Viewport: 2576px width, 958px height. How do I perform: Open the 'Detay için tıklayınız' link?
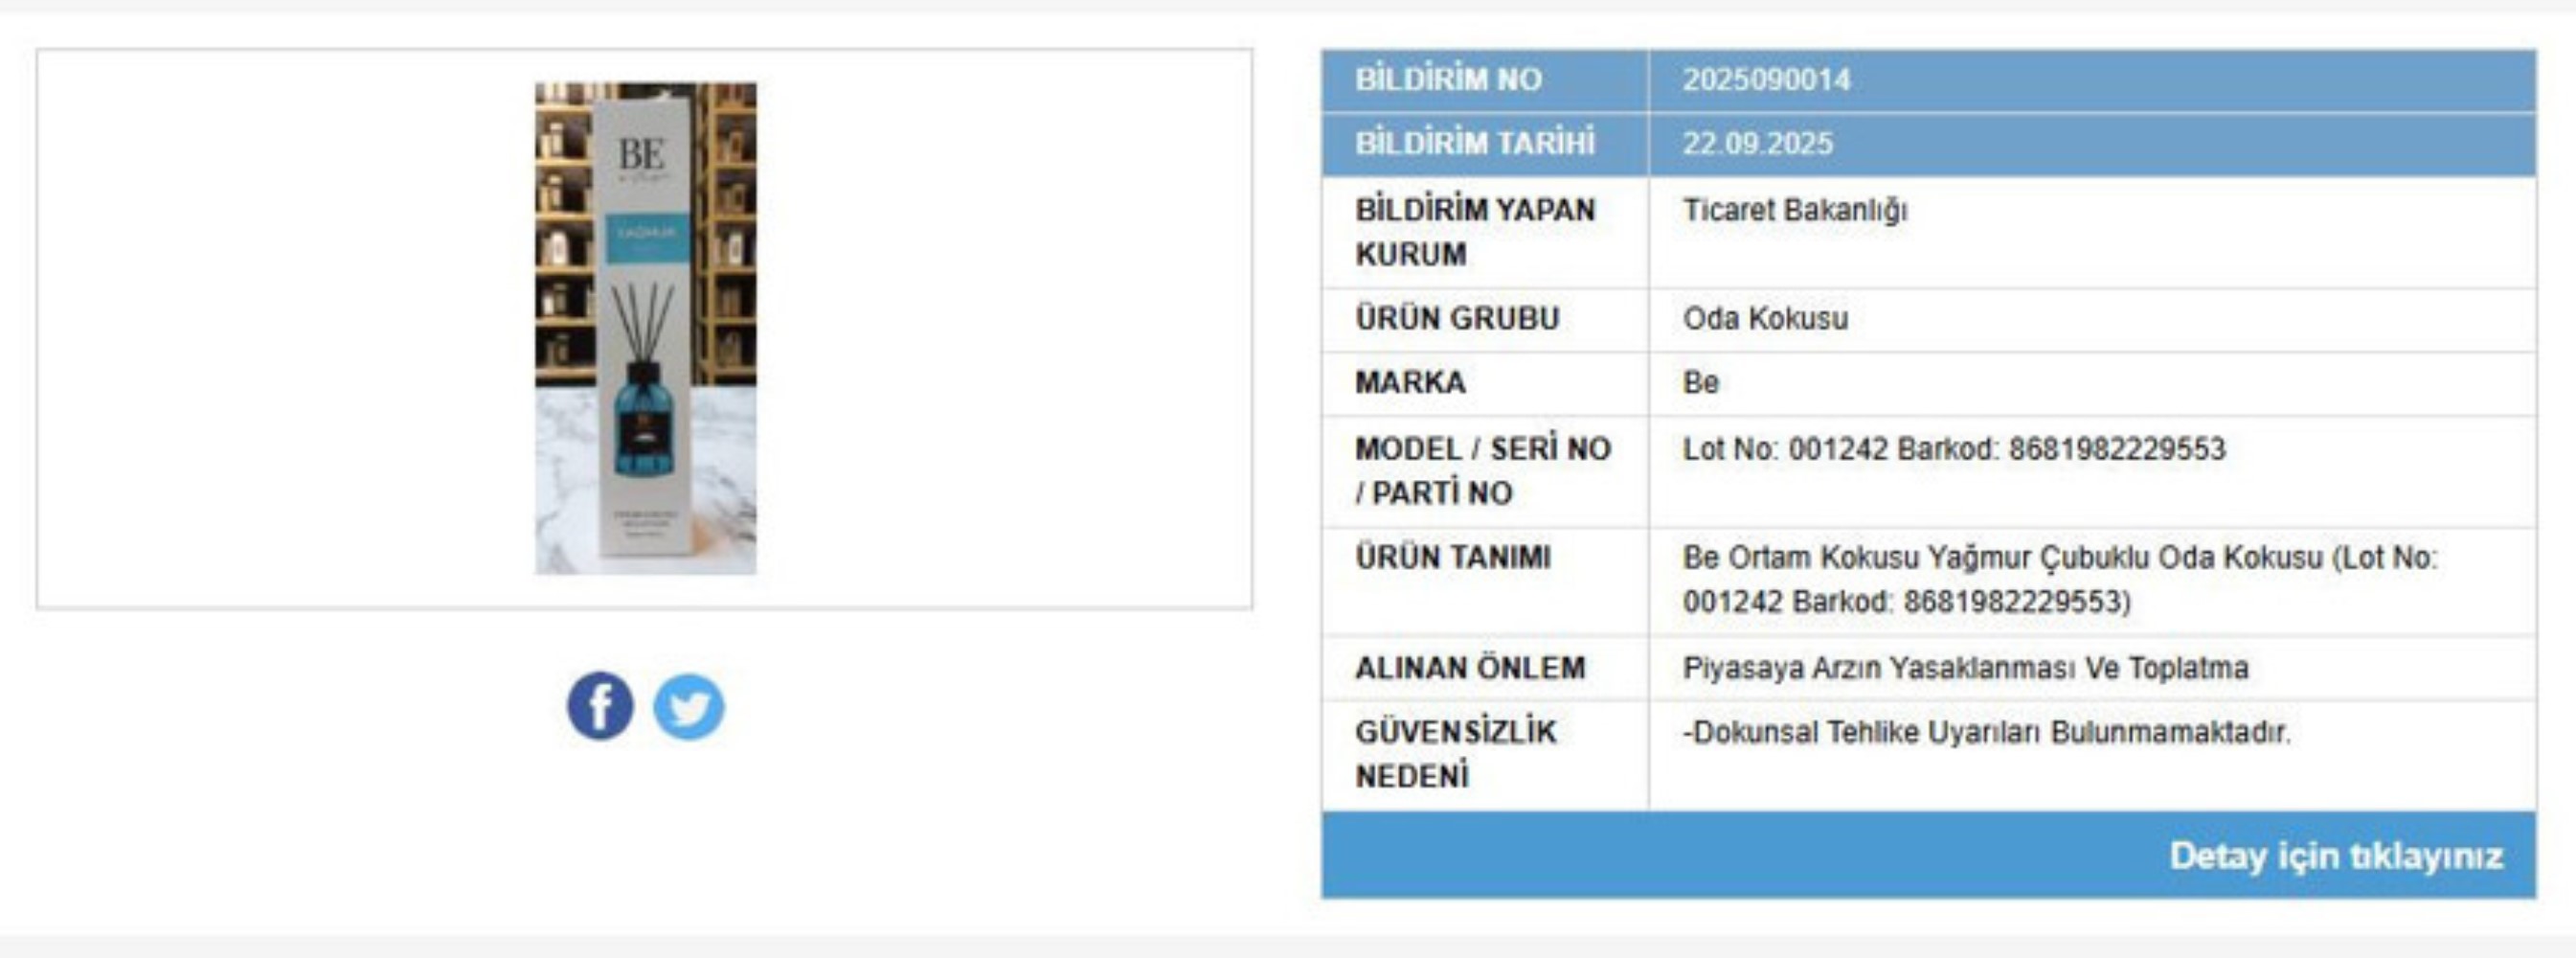coord(2336,856)
